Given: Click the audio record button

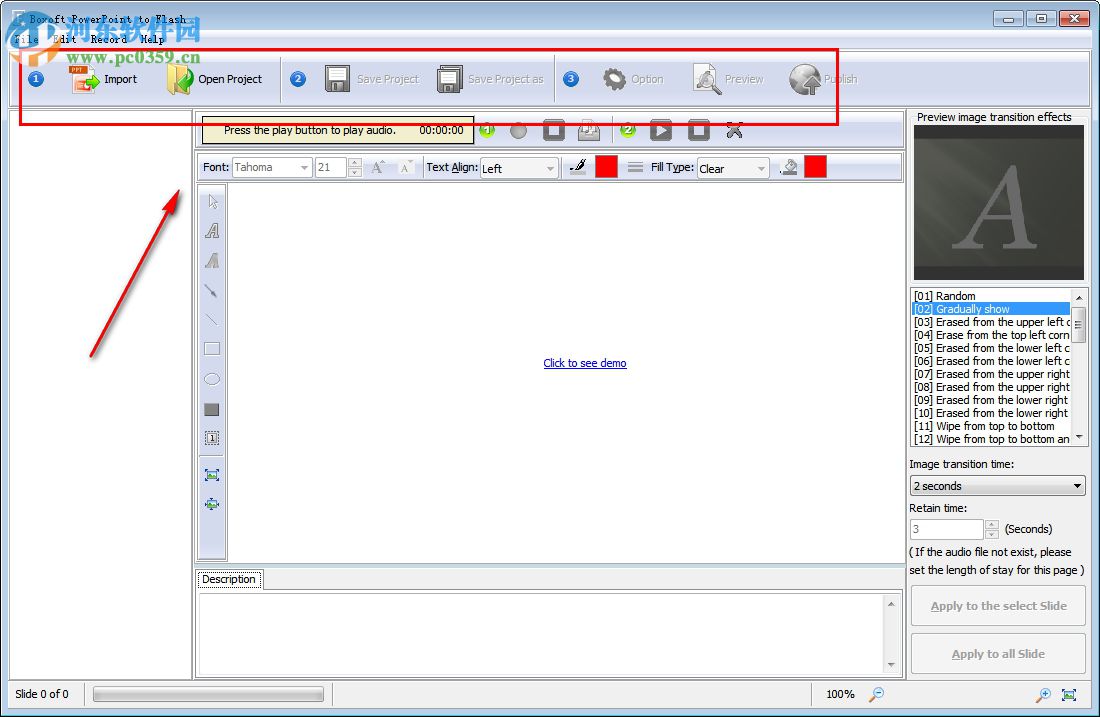Looking at the screenshot, I should 520,129.
